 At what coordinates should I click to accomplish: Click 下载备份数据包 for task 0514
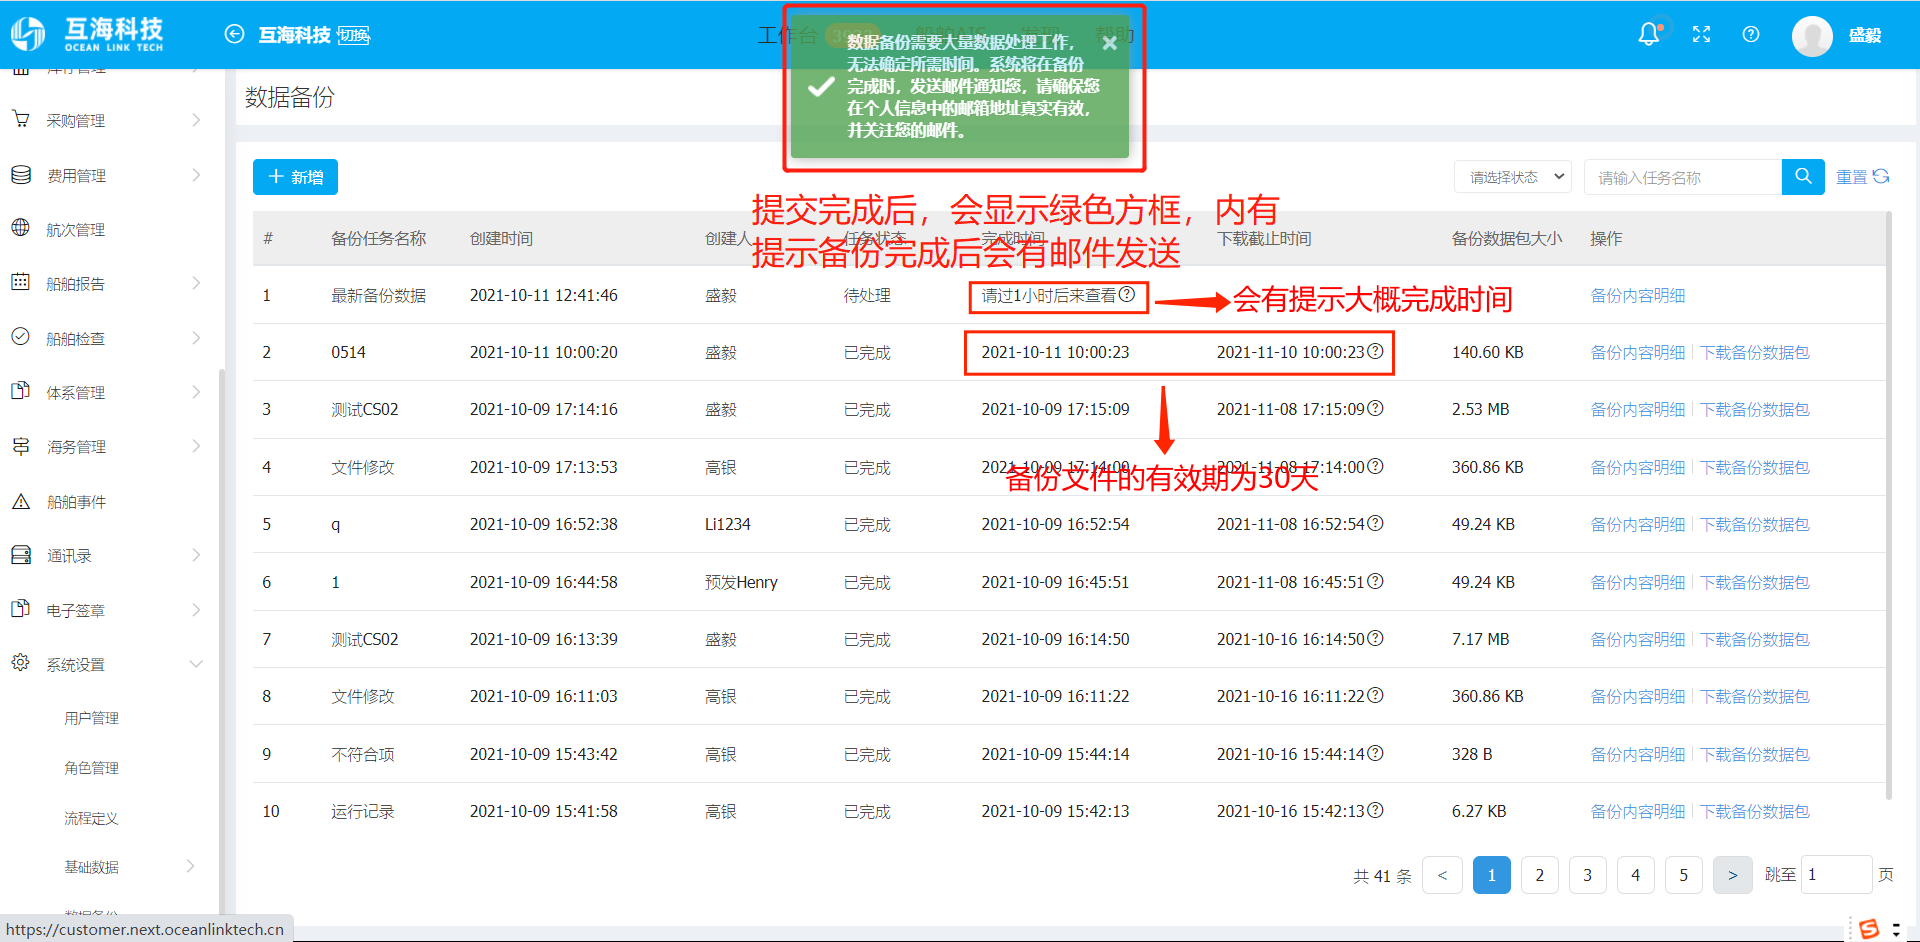coord(1755,352)
